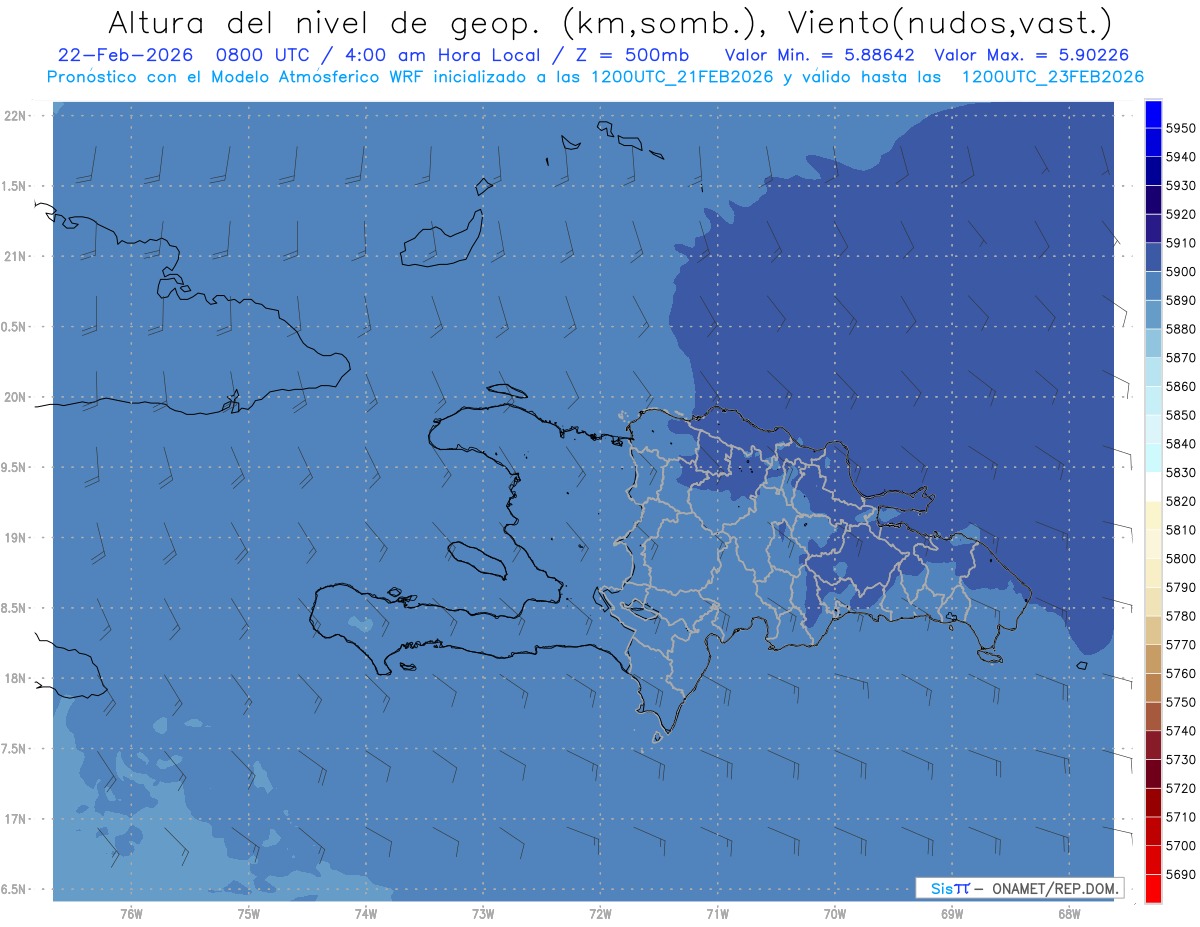Select the '1200UTC_21FEB2026' initialization time

(x=684, y=76)
